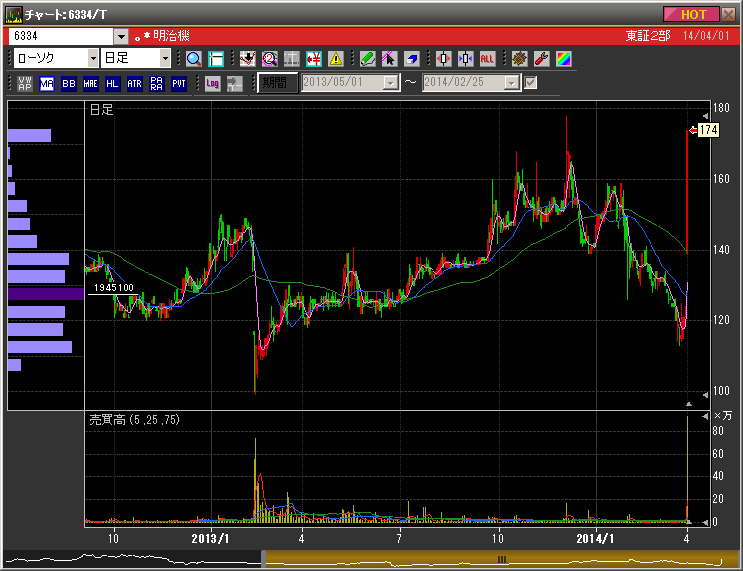This screenshot has height=571, width=743.
Task: Click the magnifying glass search icon
Action: click(194, 58)
